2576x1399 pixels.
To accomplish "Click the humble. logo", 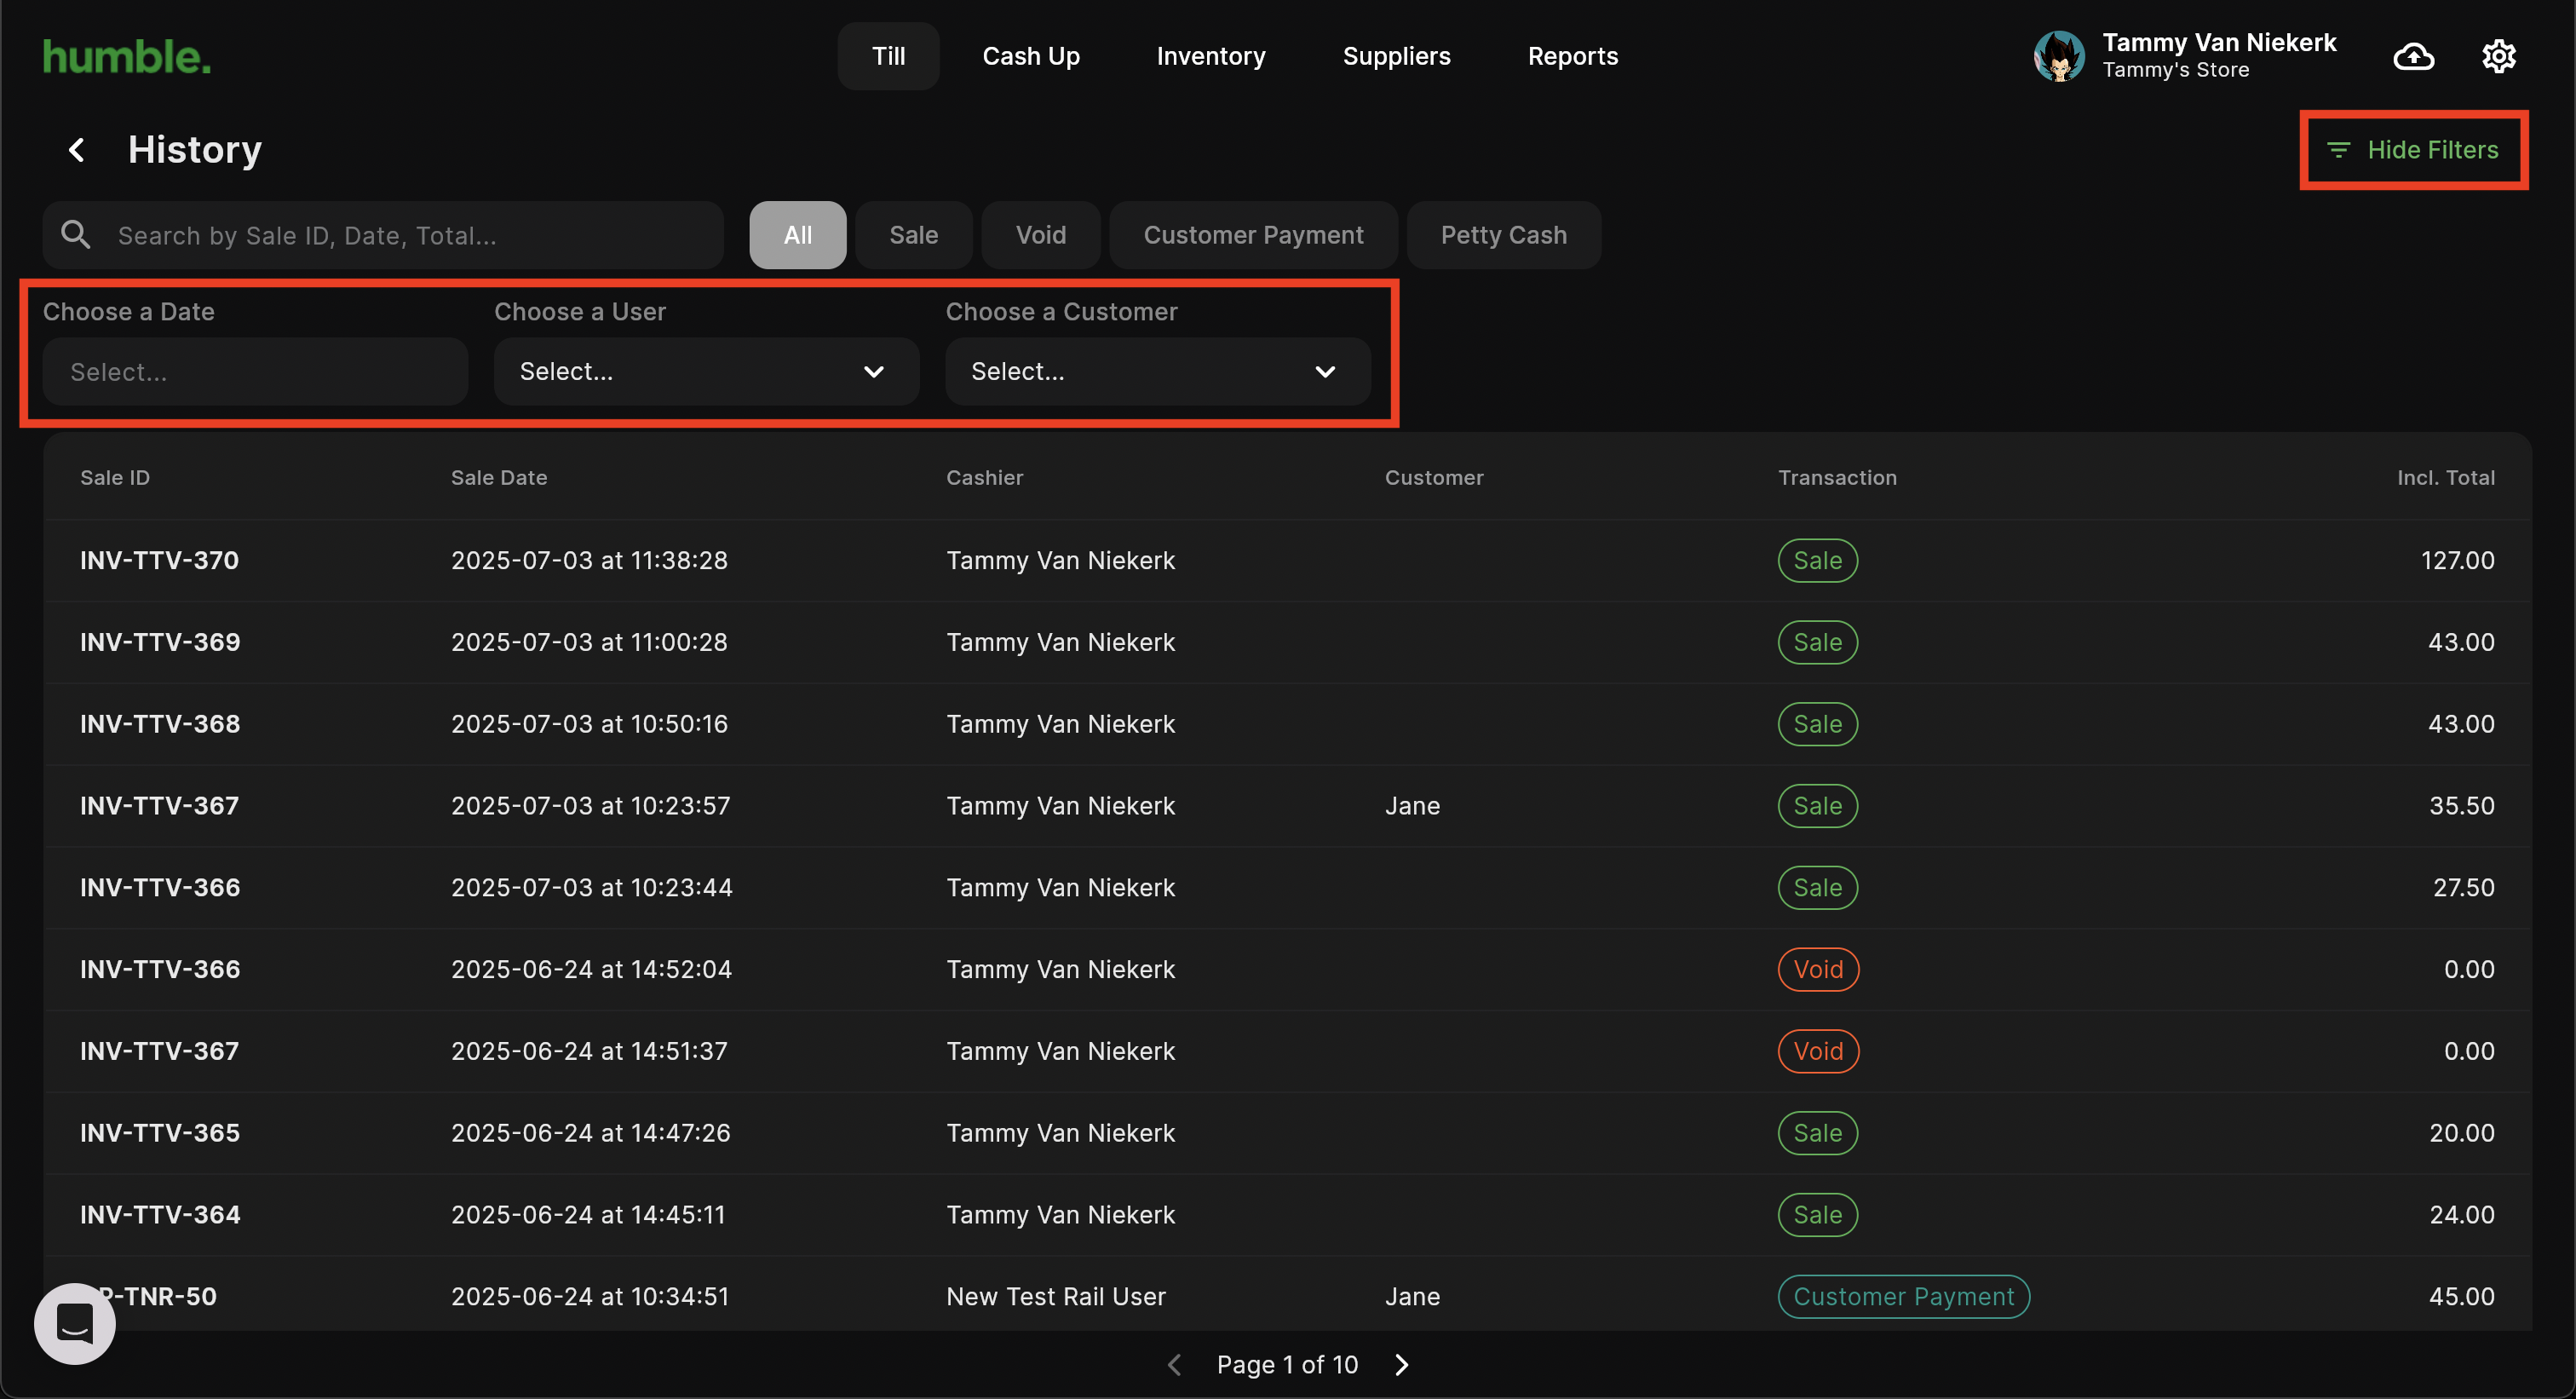I will coord(127,57).
